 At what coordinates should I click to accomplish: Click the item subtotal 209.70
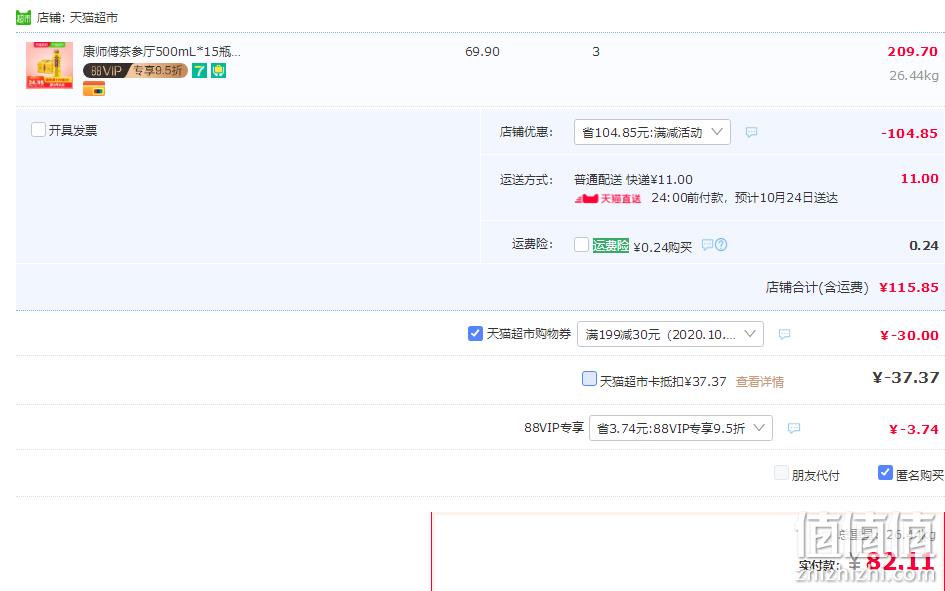[912, 52]
